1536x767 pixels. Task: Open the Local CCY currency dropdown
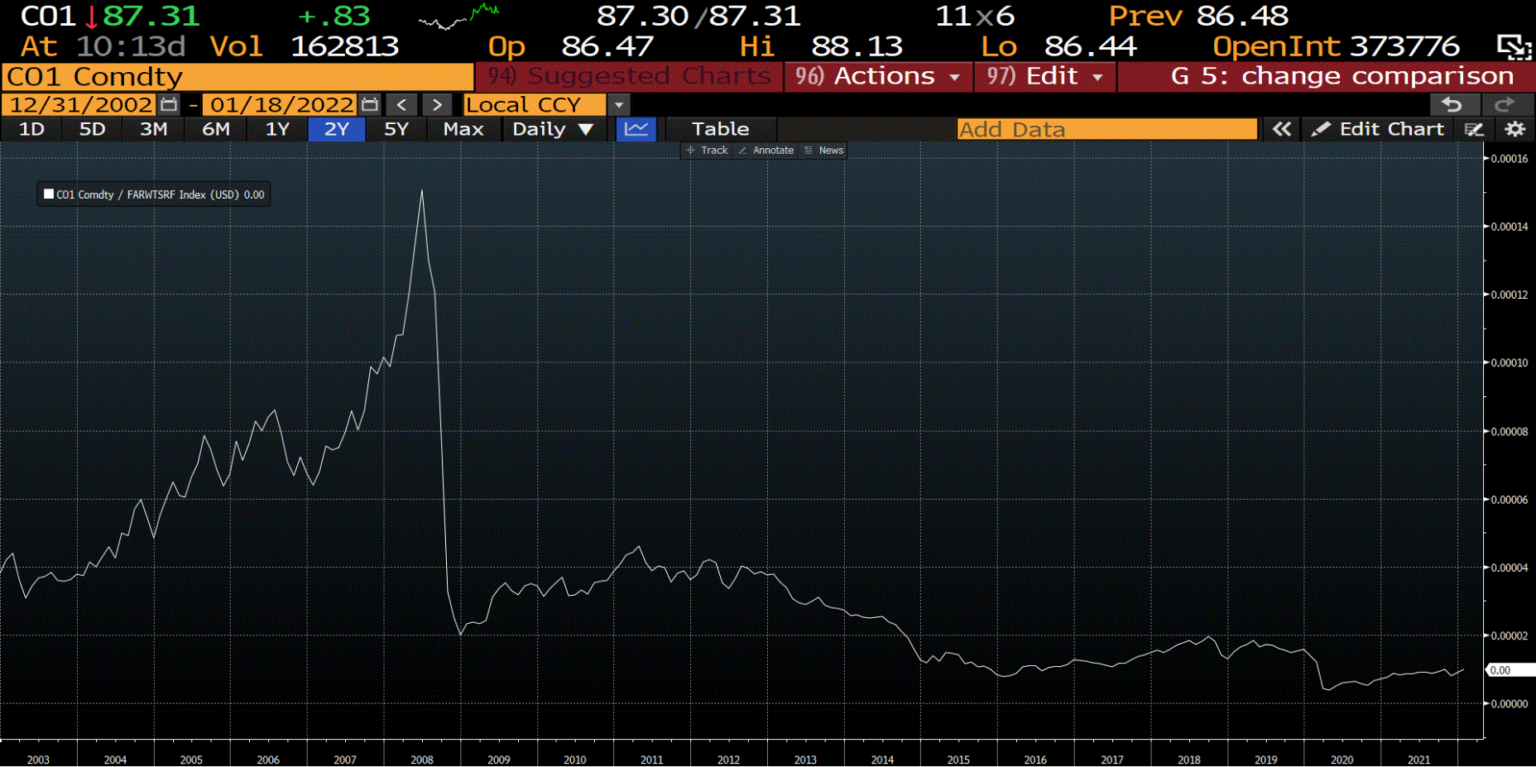[617, 104]
